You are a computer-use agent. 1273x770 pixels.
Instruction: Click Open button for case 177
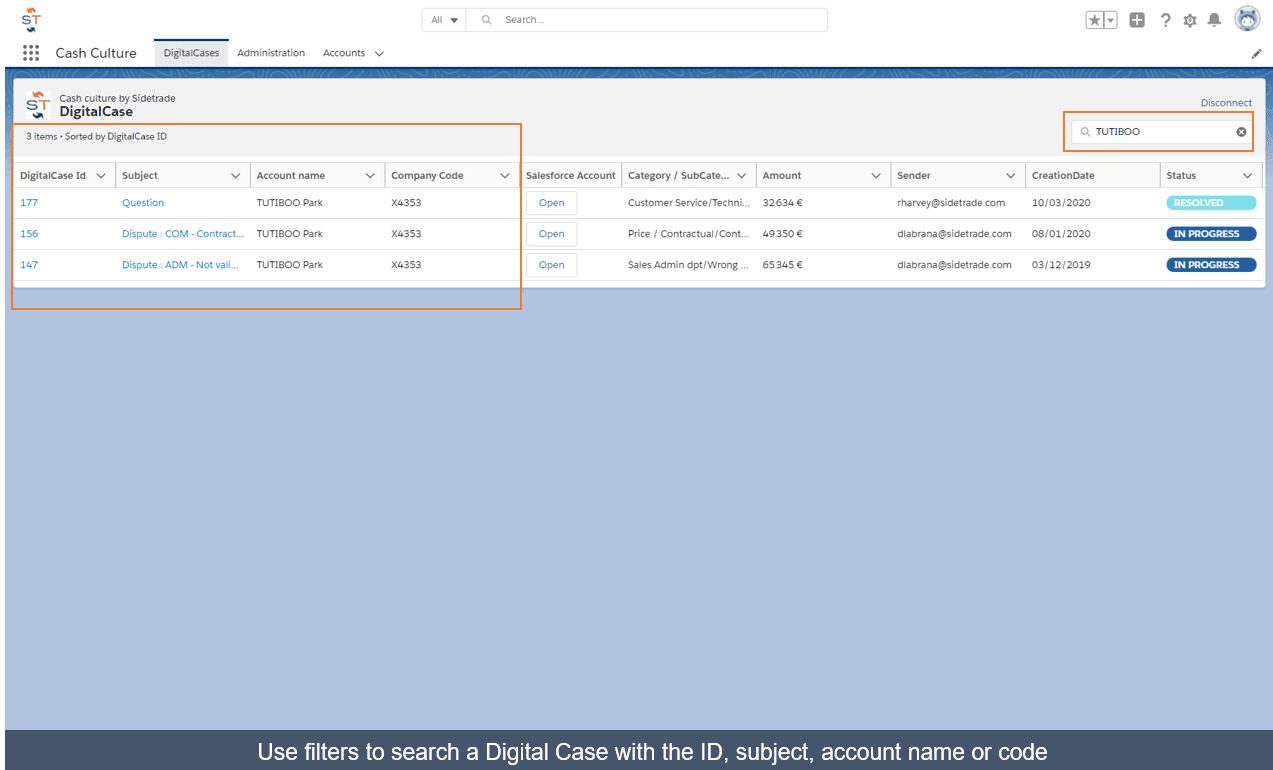pyautogui.click(x=552, y=203)
